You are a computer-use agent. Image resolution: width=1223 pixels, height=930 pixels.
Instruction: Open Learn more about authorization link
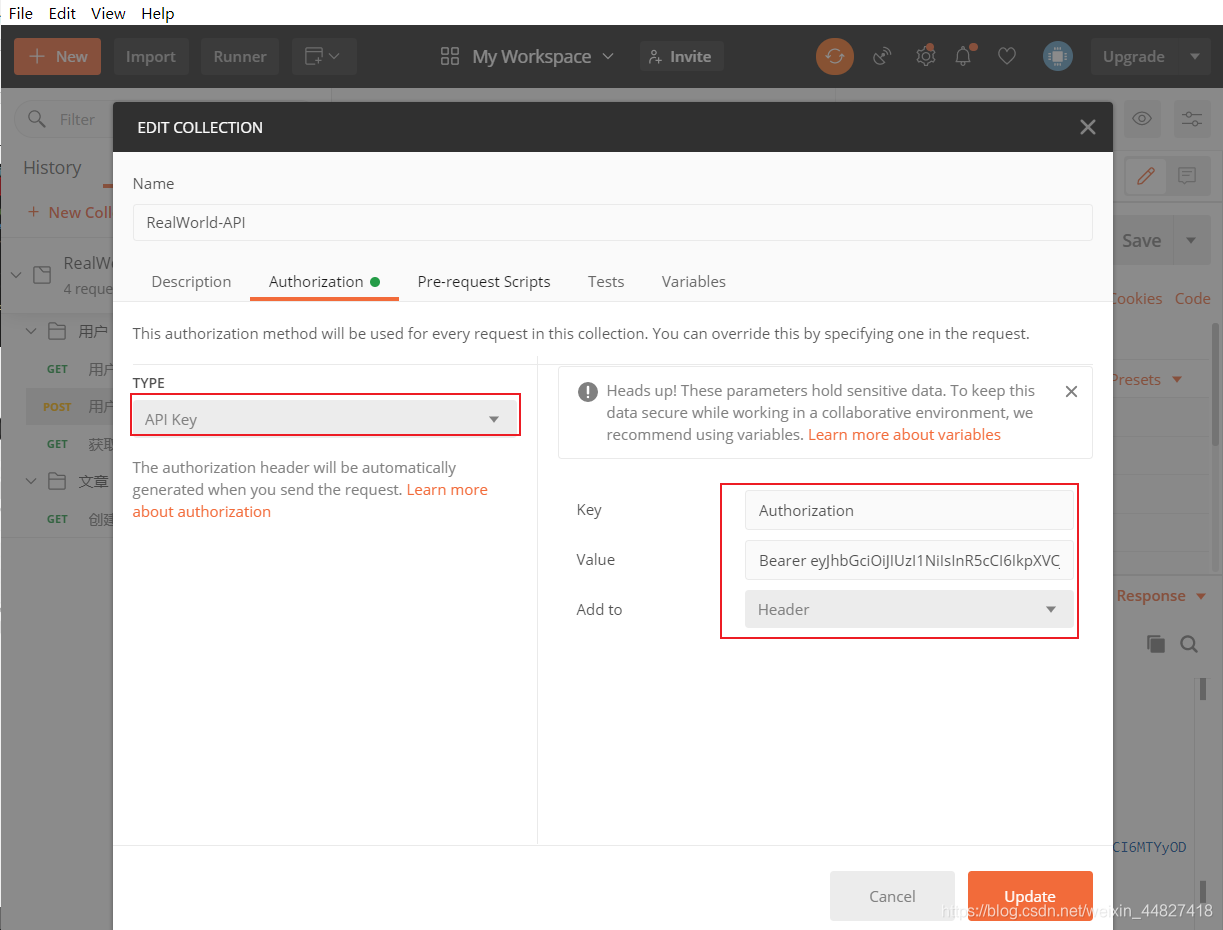tap(310, 500)
